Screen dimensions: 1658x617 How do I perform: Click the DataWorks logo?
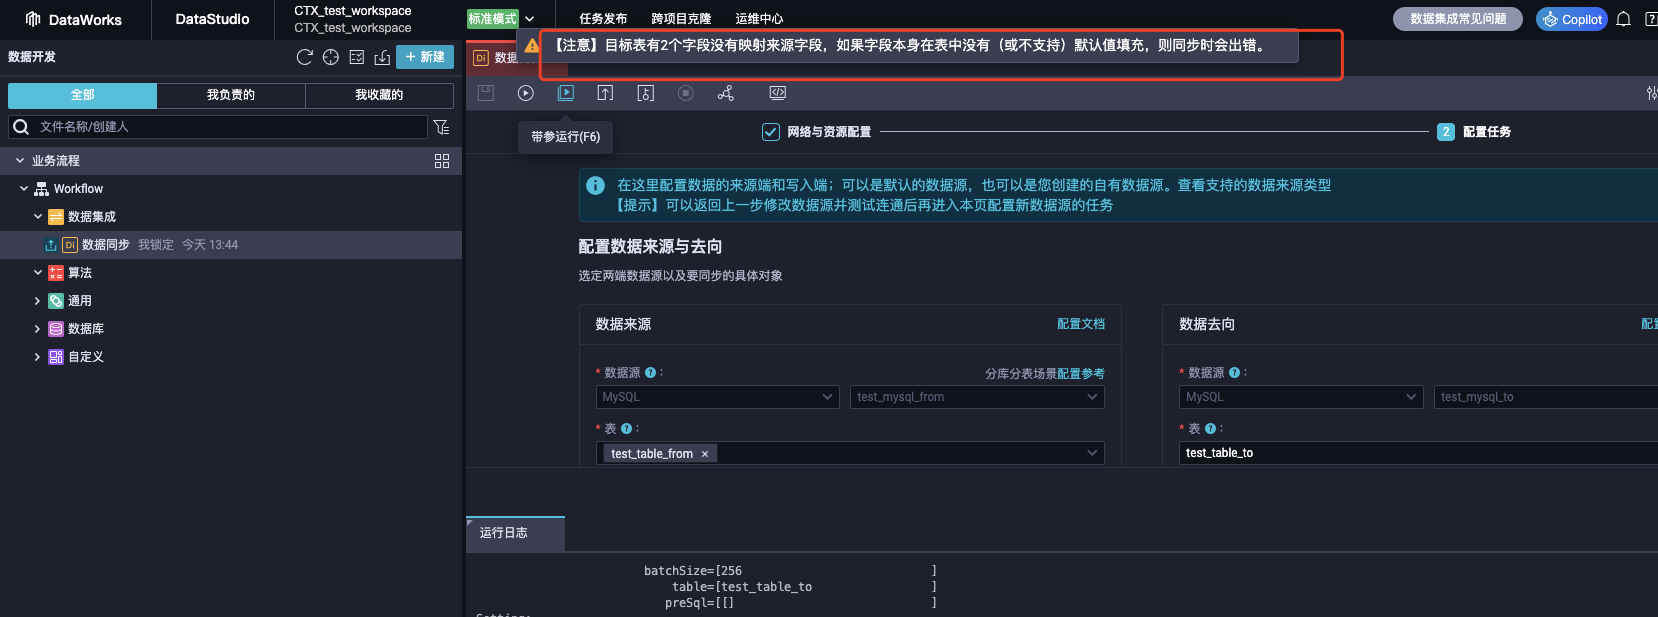click(x=73, y=19)
